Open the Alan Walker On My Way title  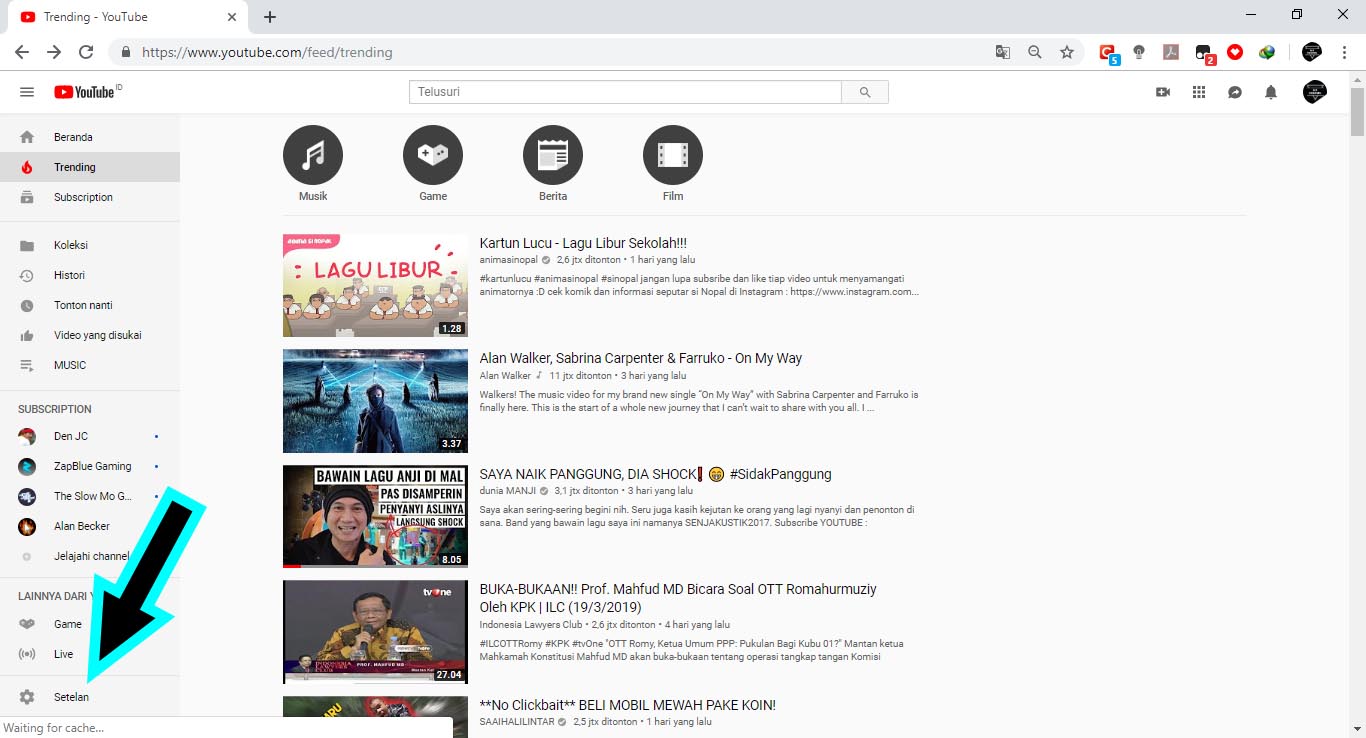(x=640, y=358)
